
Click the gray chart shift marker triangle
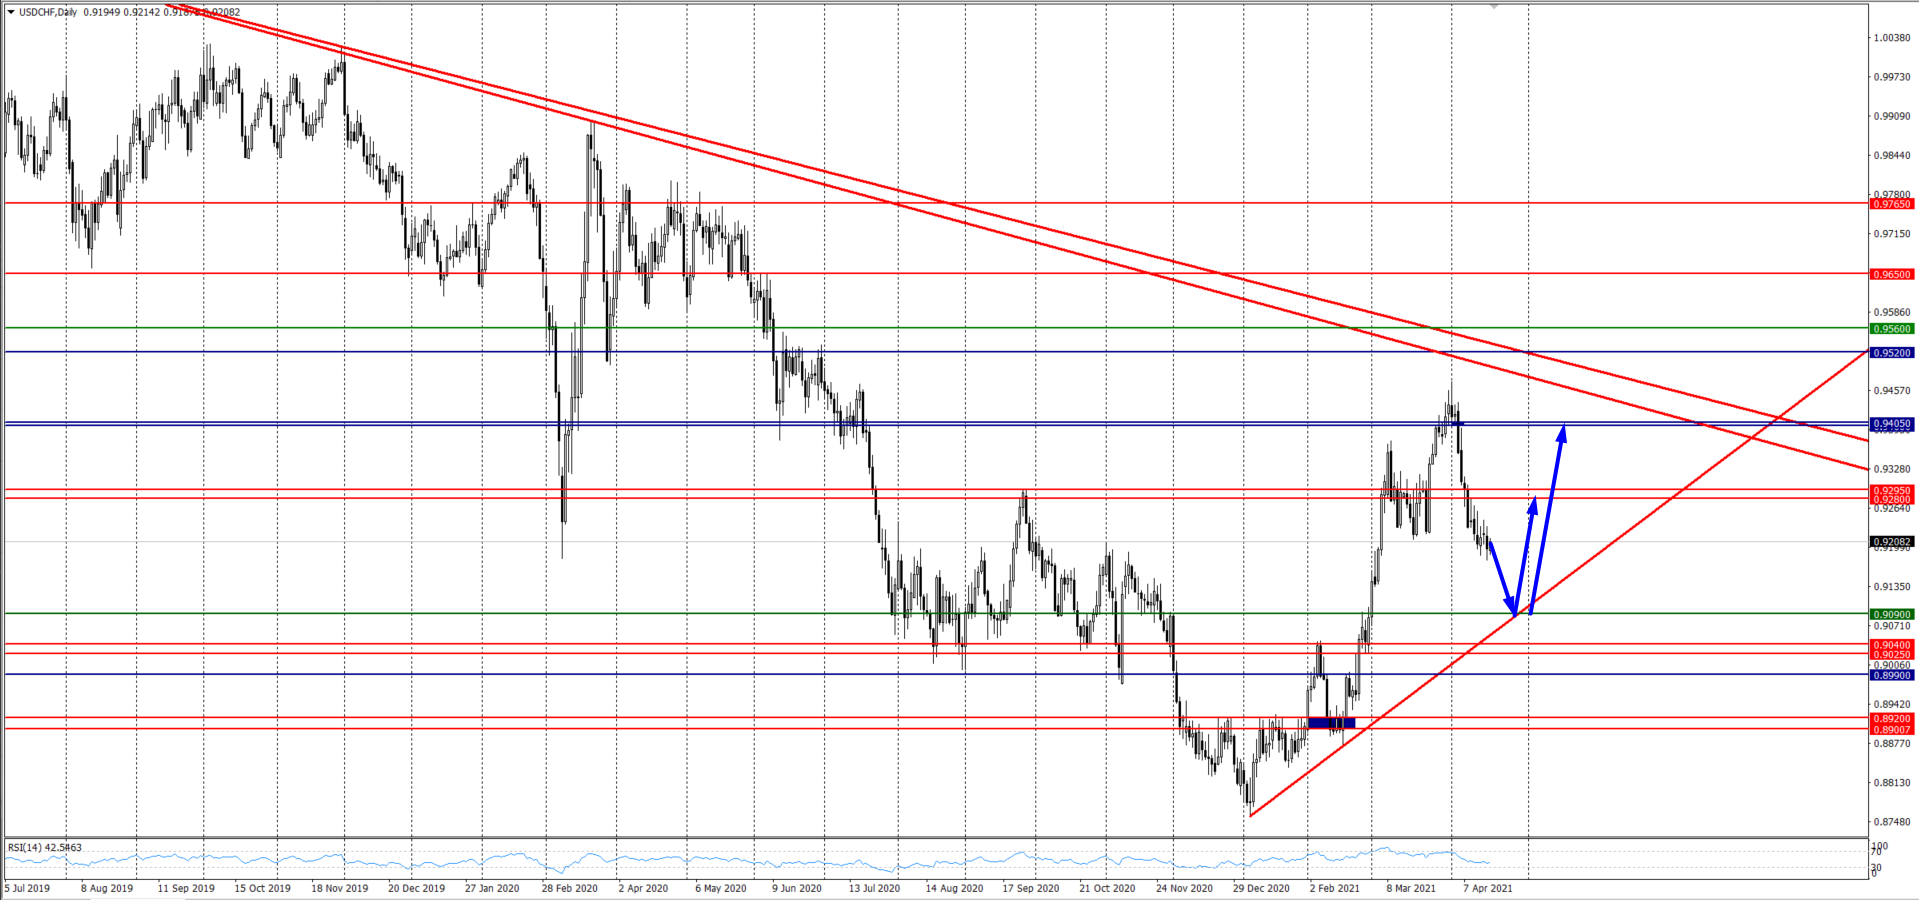(1494, 7)
